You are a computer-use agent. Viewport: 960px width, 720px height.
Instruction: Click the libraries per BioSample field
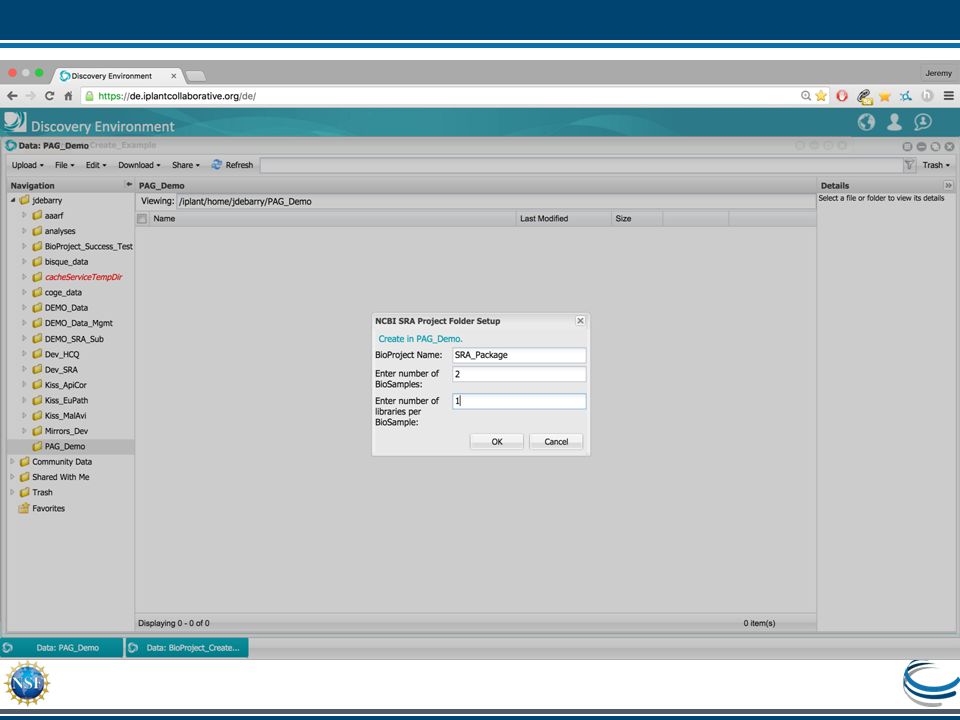tap(519, 401)
